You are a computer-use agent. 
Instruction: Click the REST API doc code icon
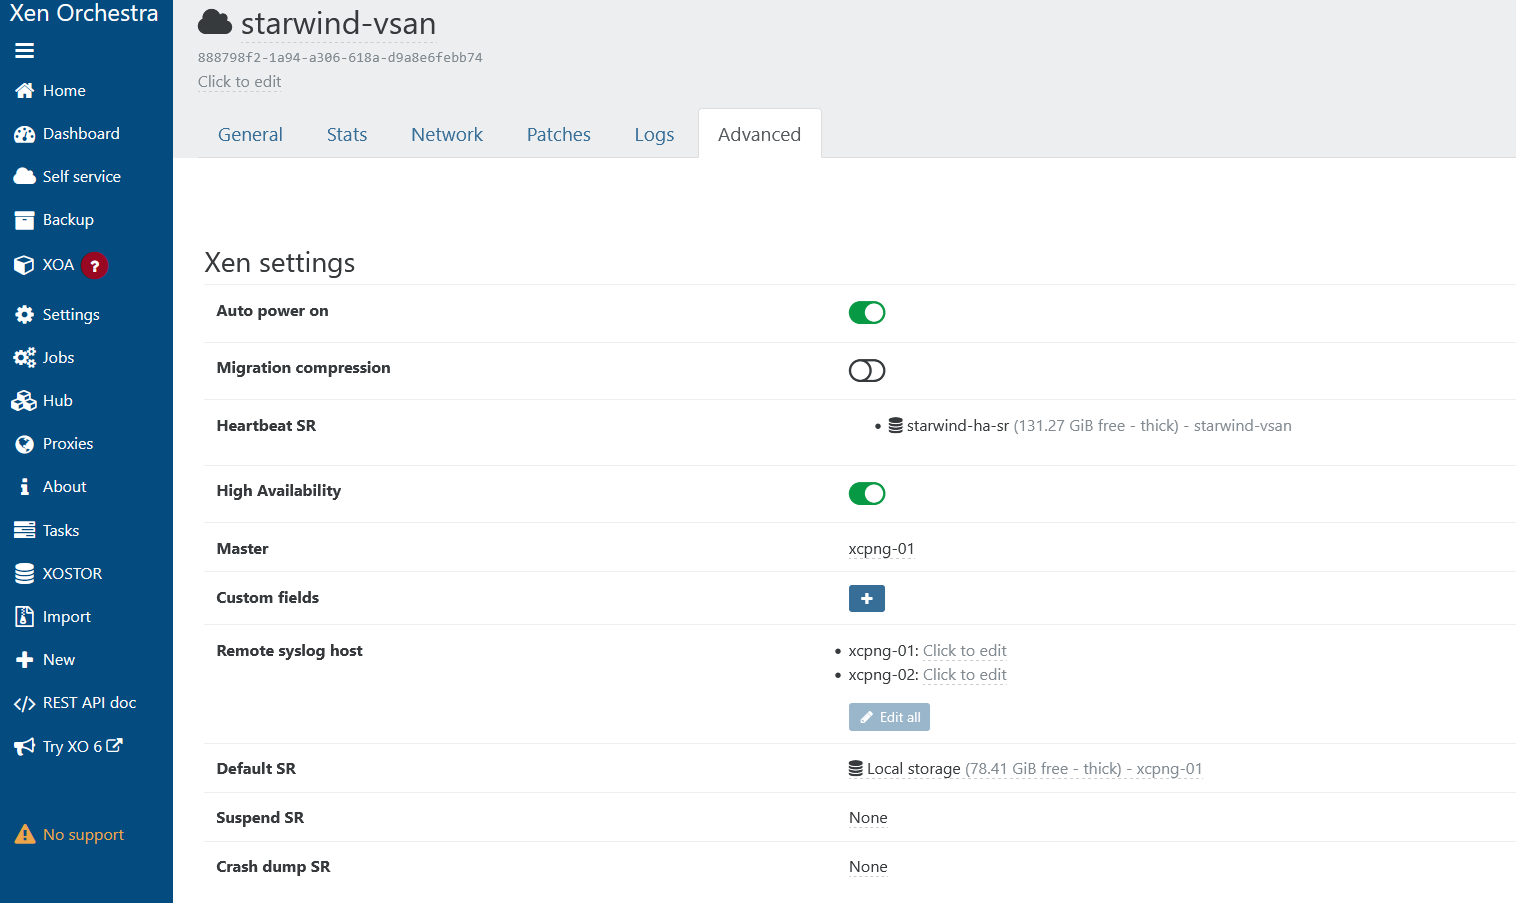(25, 704)
